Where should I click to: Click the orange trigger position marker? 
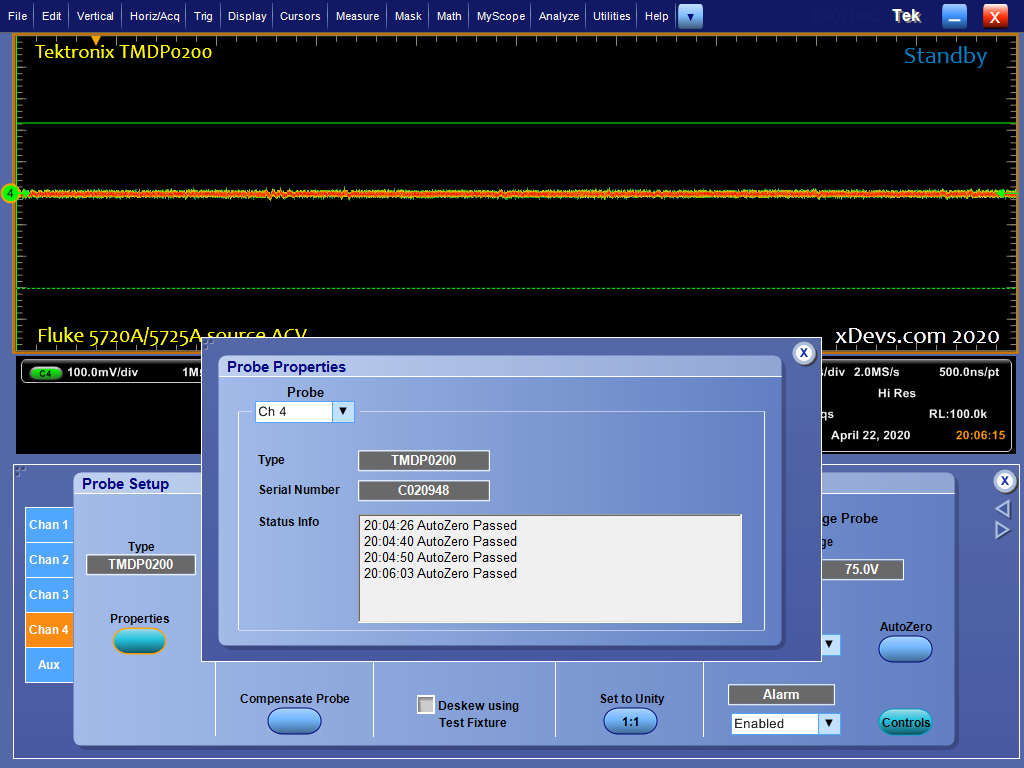tap(96, 40)
